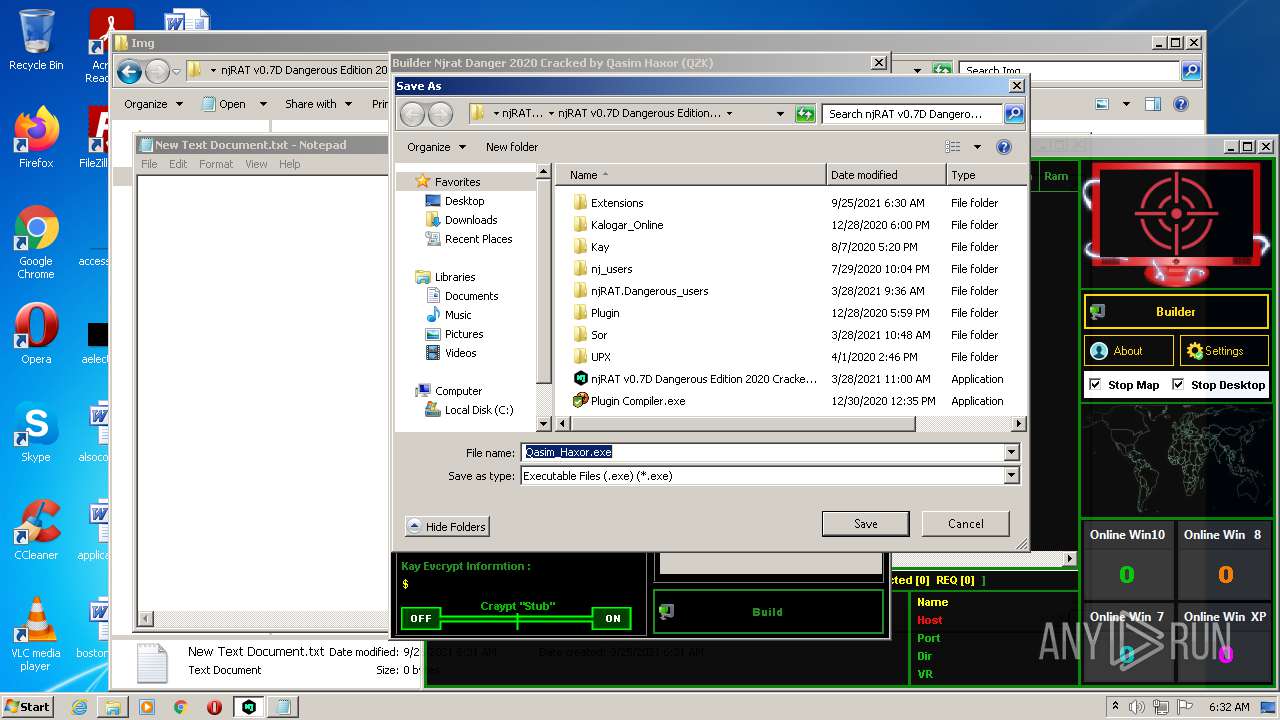Image resolution: width=1280 pixels, height=720 pixels.
Task: Toggle Stop Desktop checkbox
Action: click(1178, 384)
